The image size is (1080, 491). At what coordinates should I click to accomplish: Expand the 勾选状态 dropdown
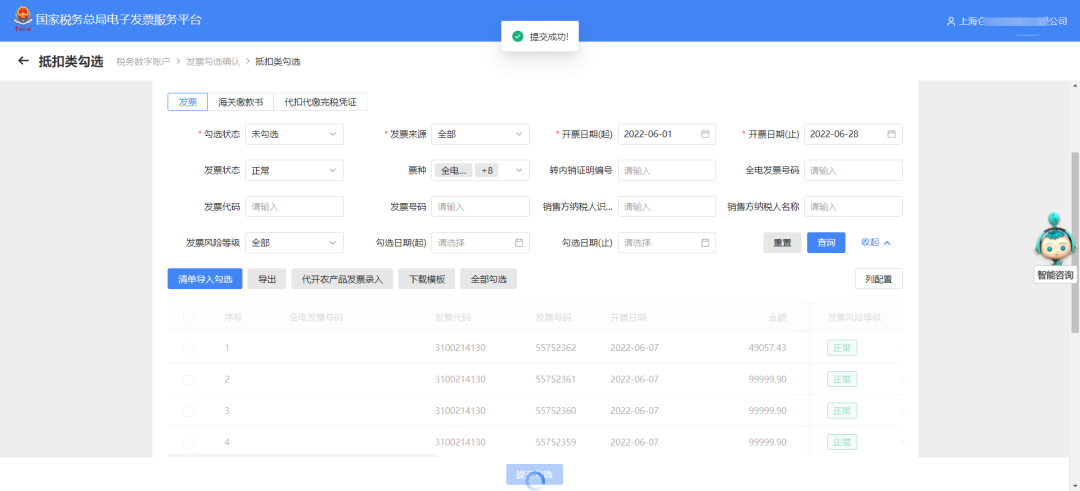point(294,134)
